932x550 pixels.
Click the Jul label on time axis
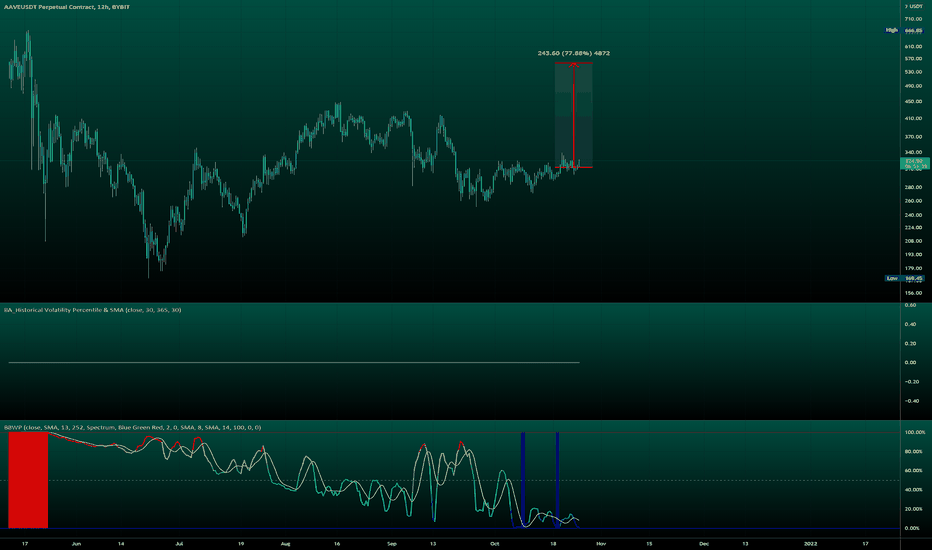(179, 543)
